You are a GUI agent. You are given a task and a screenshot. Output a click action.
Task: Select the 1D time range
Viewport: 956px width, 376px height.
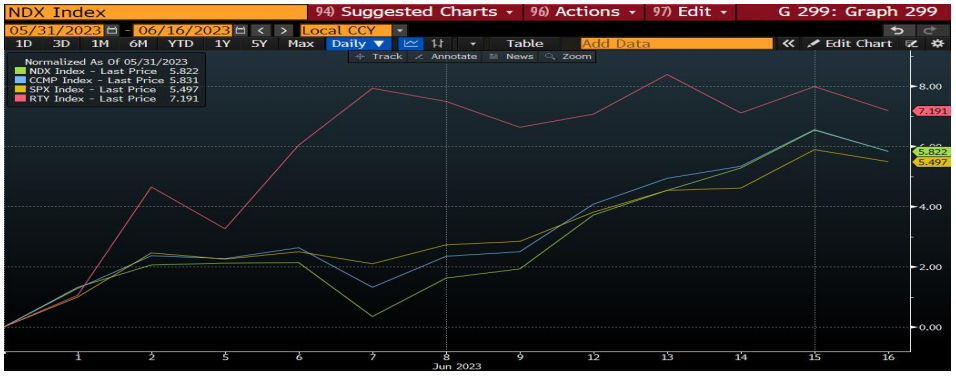[24, 44]
